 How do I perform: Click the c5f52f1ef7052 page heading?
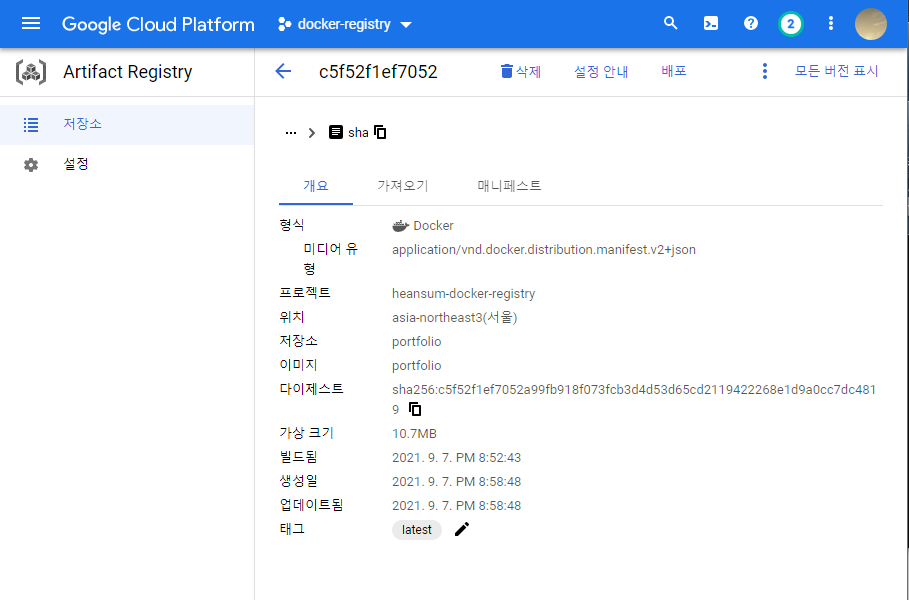(x=378, y=72)
